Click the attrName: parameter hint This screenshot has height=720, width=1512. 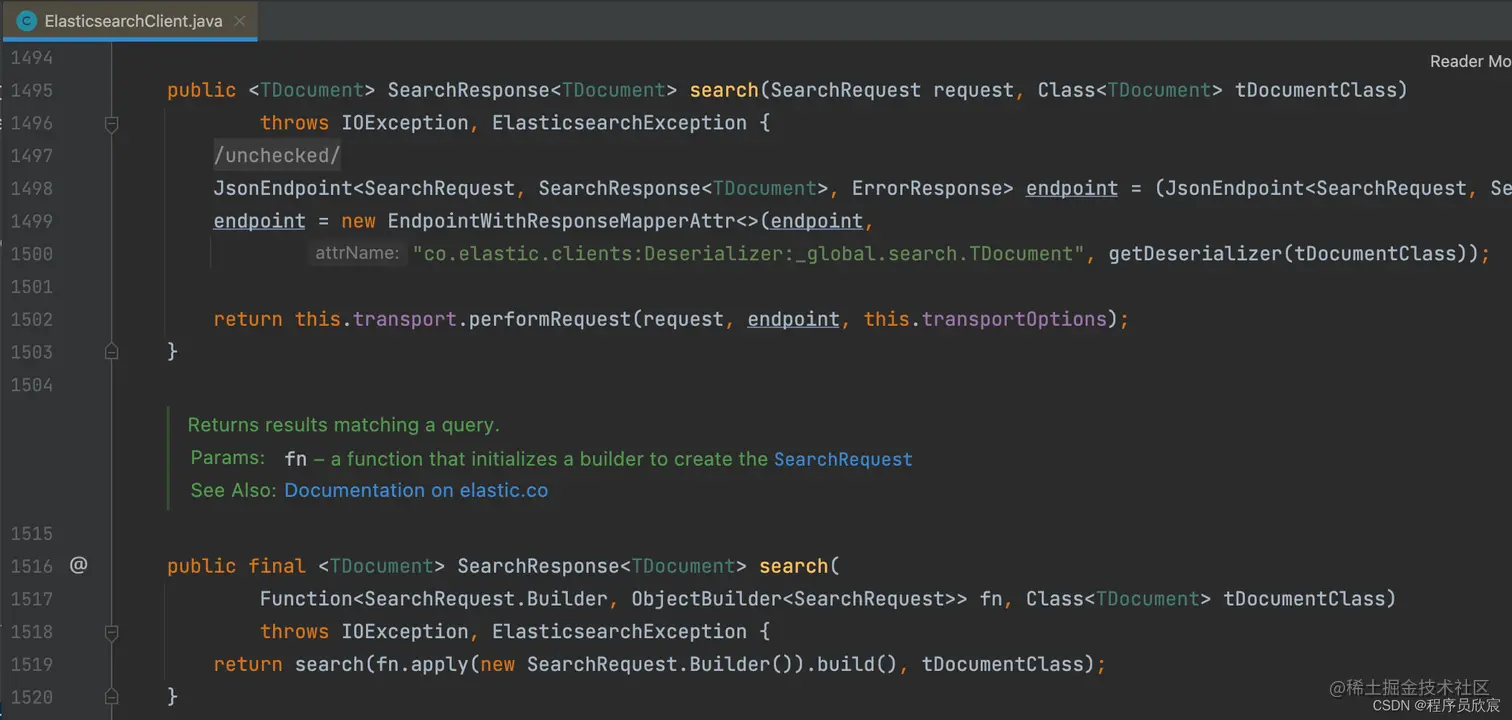357,254
